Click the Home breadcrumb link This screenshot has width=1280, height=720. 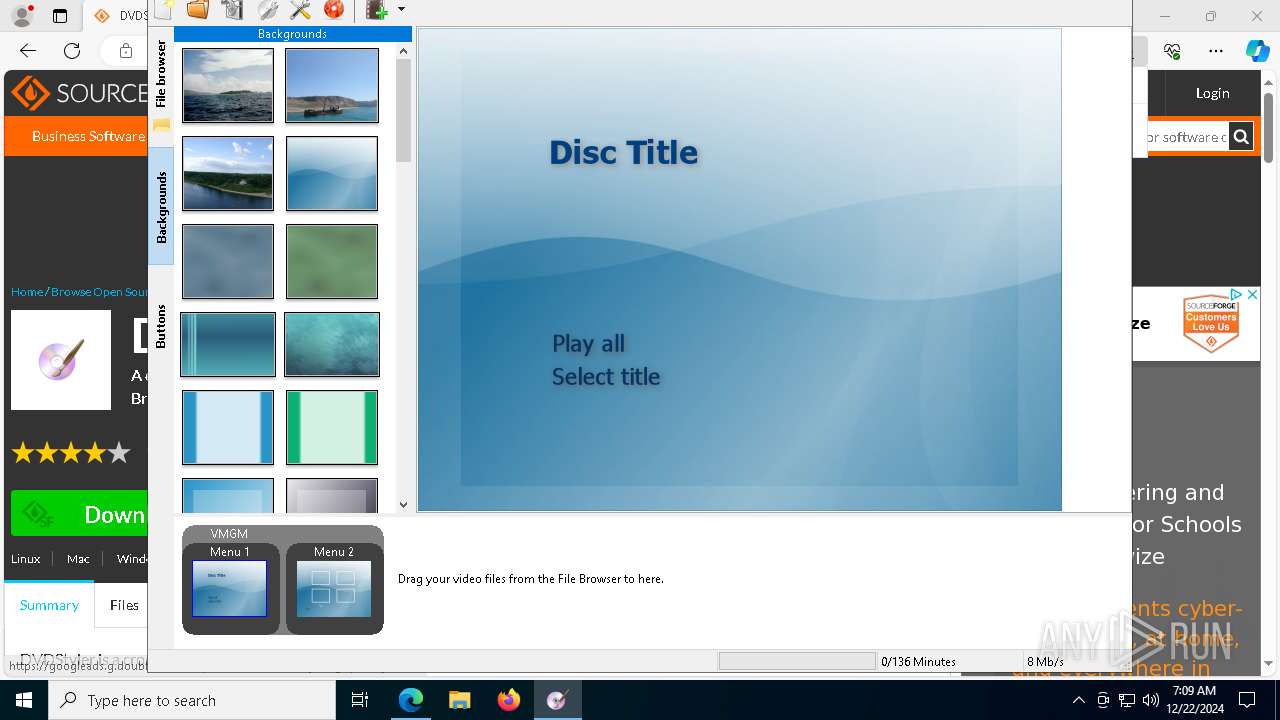(27, 292)
